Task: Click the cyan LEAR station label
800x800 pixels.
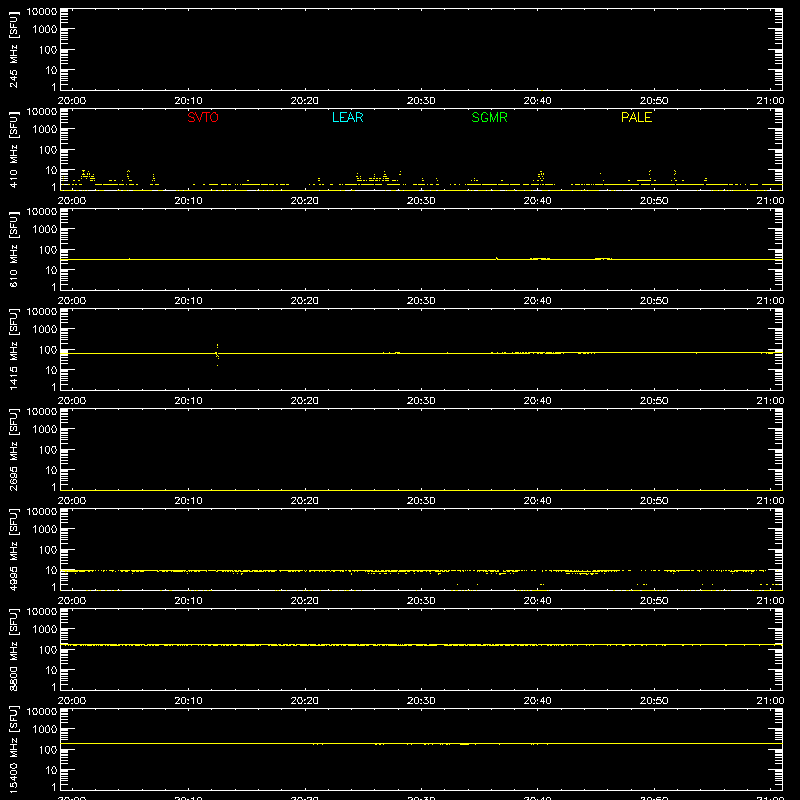Action: (347, 117)
